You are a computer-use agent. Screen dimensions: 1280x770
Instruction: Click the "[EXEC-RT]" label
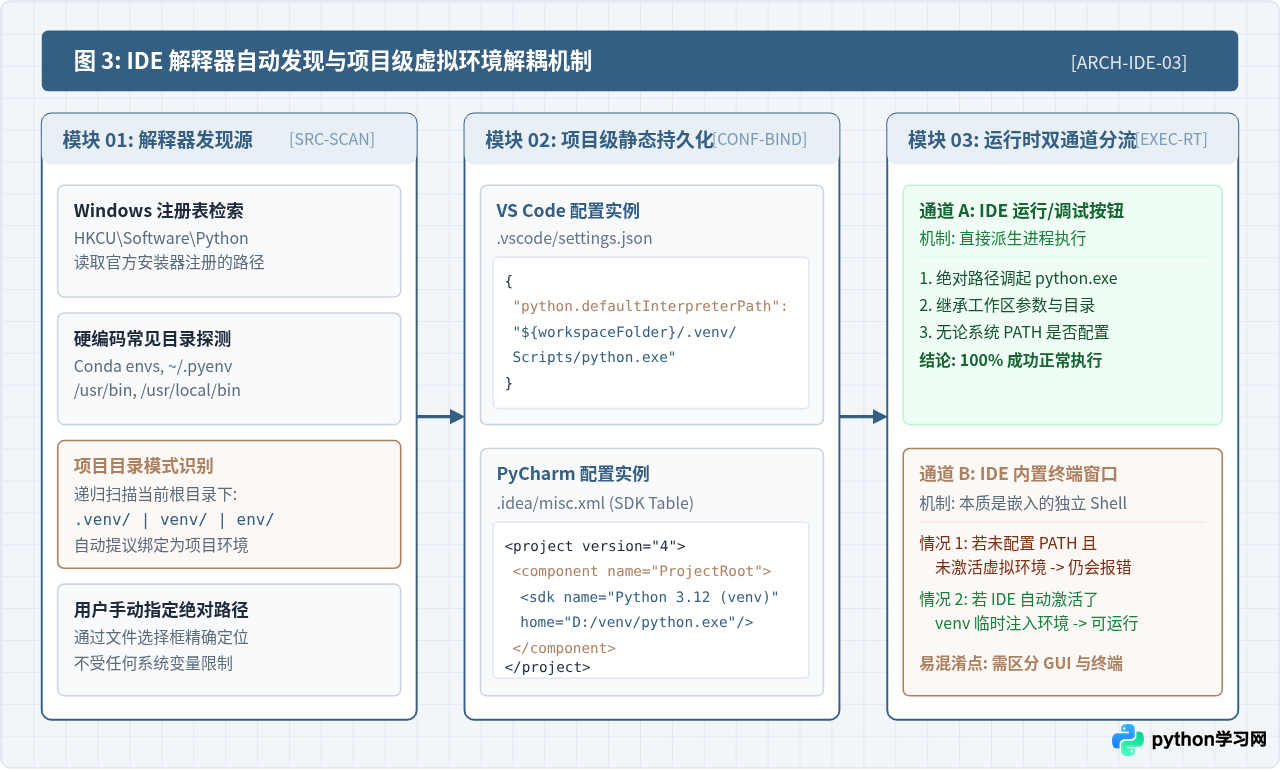pos(1172,140)
